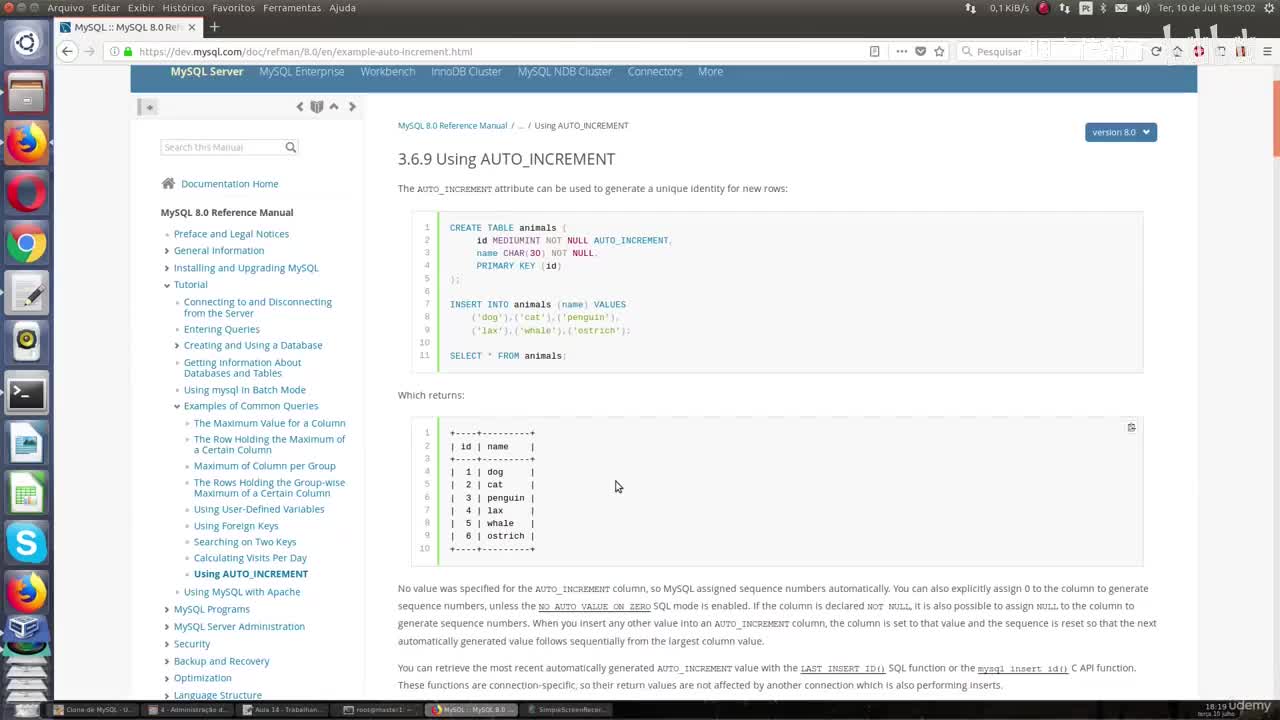
Task: Expand the MySQL Programs section
Action: pos(166,609)
